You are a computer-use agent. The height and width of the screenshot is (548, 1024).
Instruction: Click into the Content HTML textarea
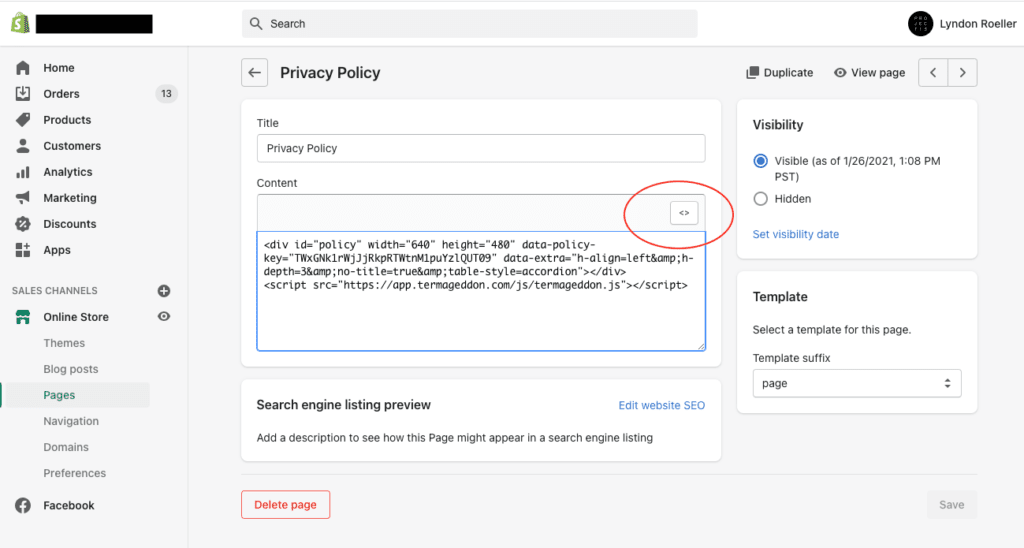481,291
